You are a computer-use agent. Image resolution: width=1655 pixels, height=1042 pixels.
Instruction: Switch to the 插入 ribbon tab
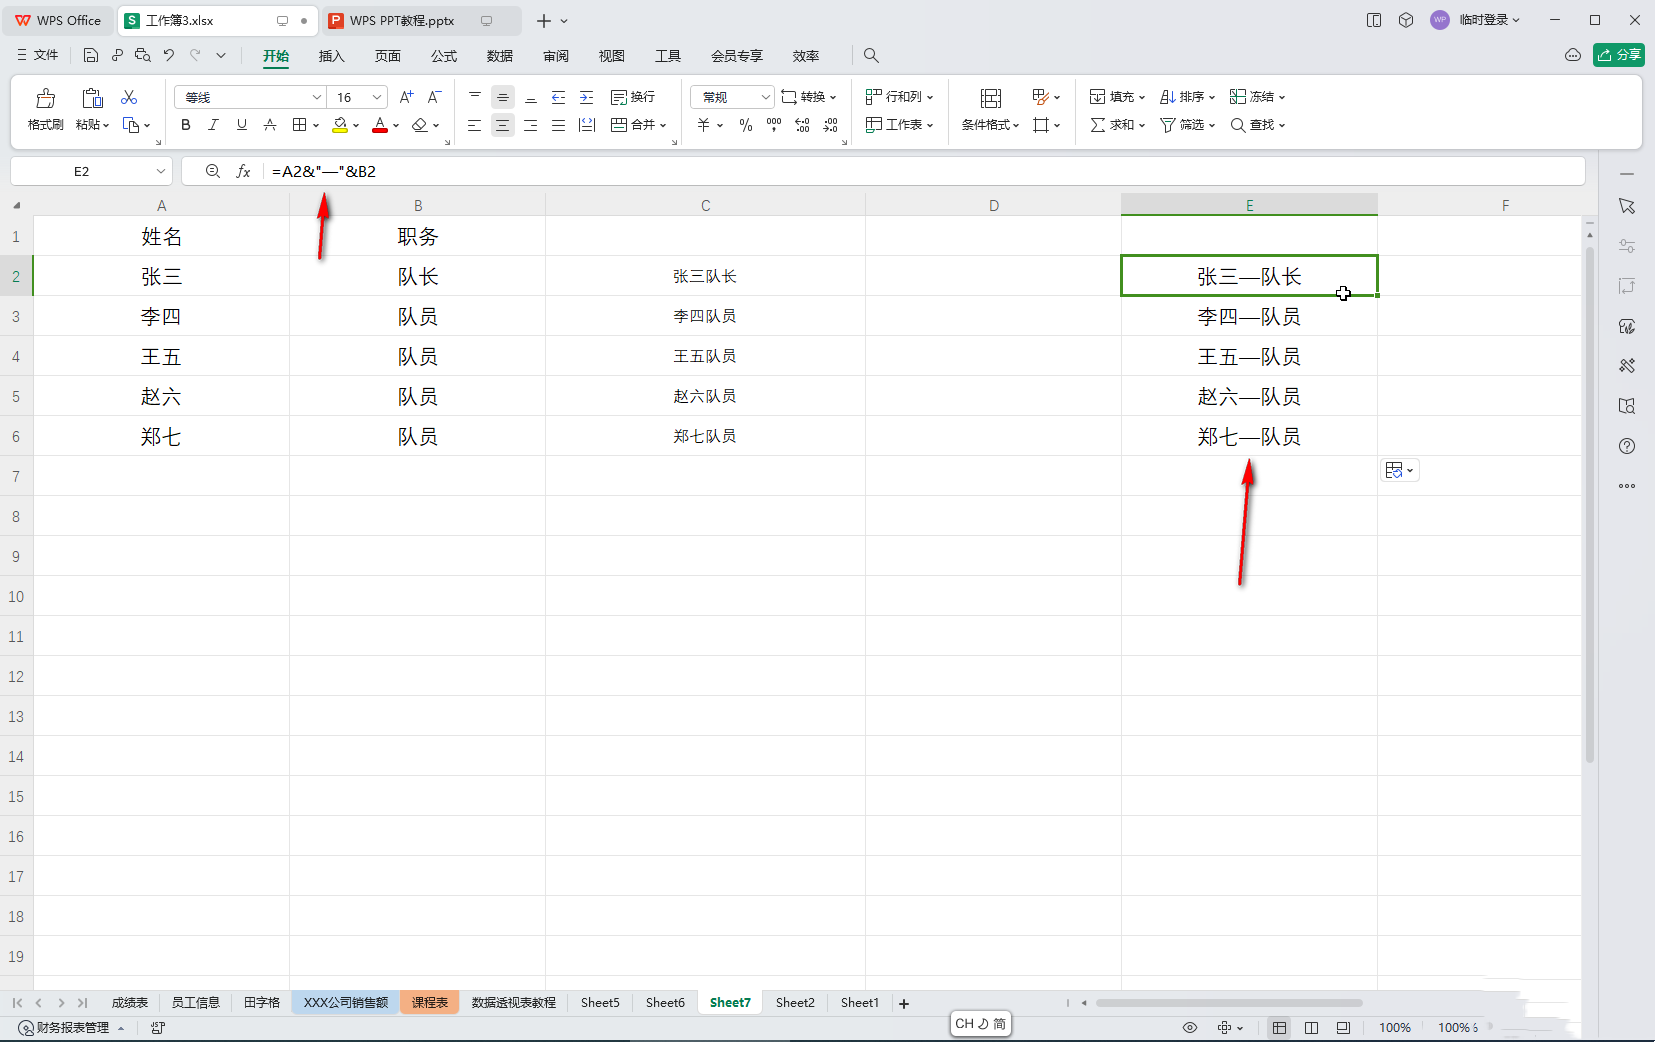click(331, 56)
